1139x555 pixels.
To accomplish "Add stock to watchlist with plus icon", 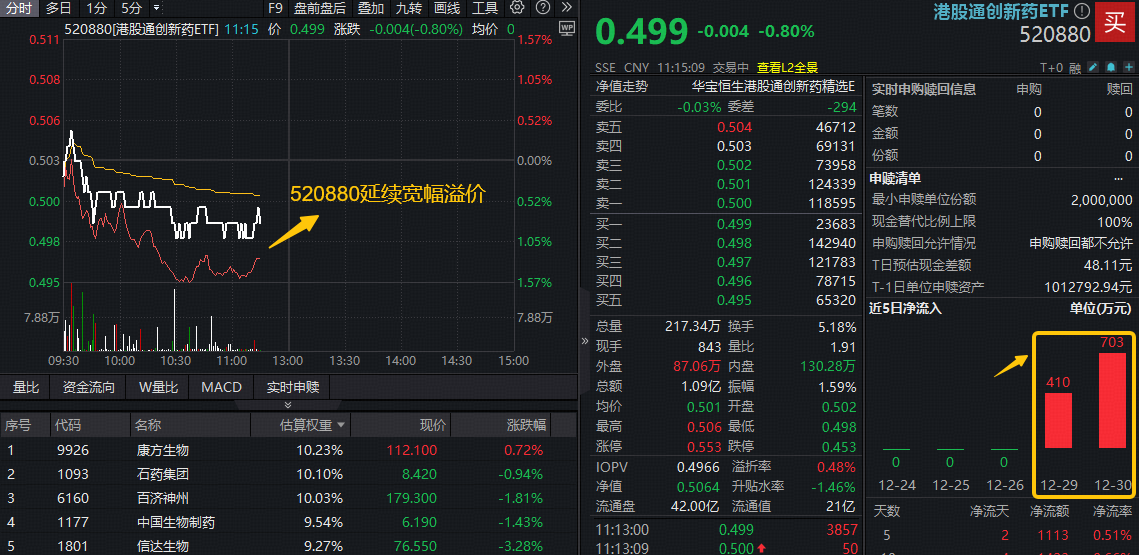I will [x=1129, y=68].
